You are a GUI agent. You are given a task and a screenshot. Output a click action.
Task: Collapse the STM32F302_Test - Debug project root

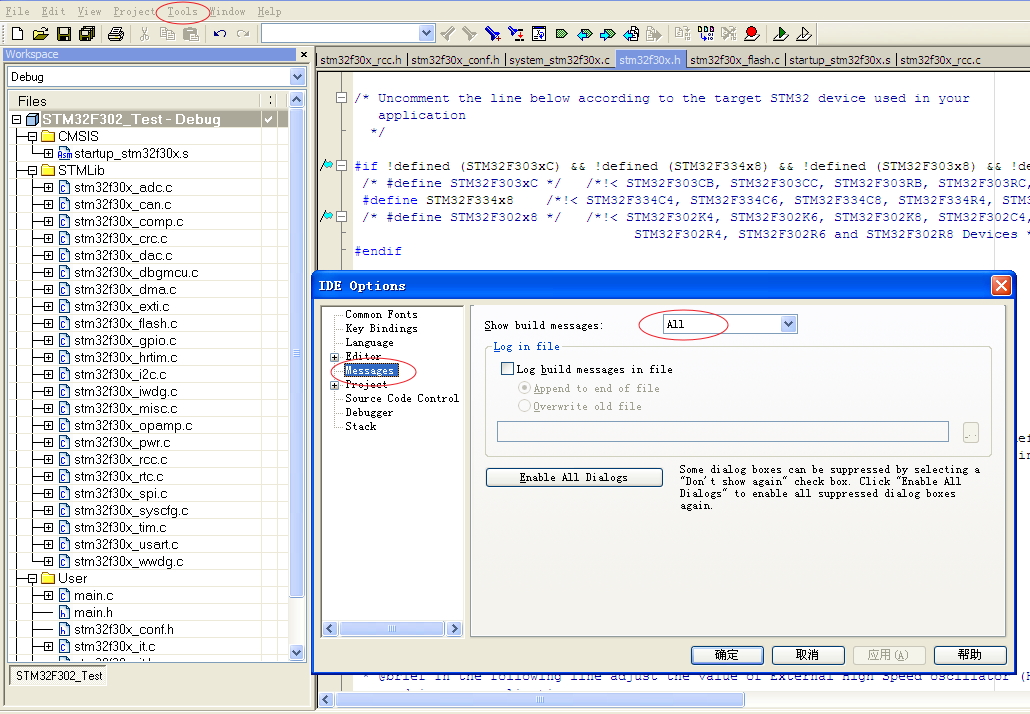[x=16, y=120]
